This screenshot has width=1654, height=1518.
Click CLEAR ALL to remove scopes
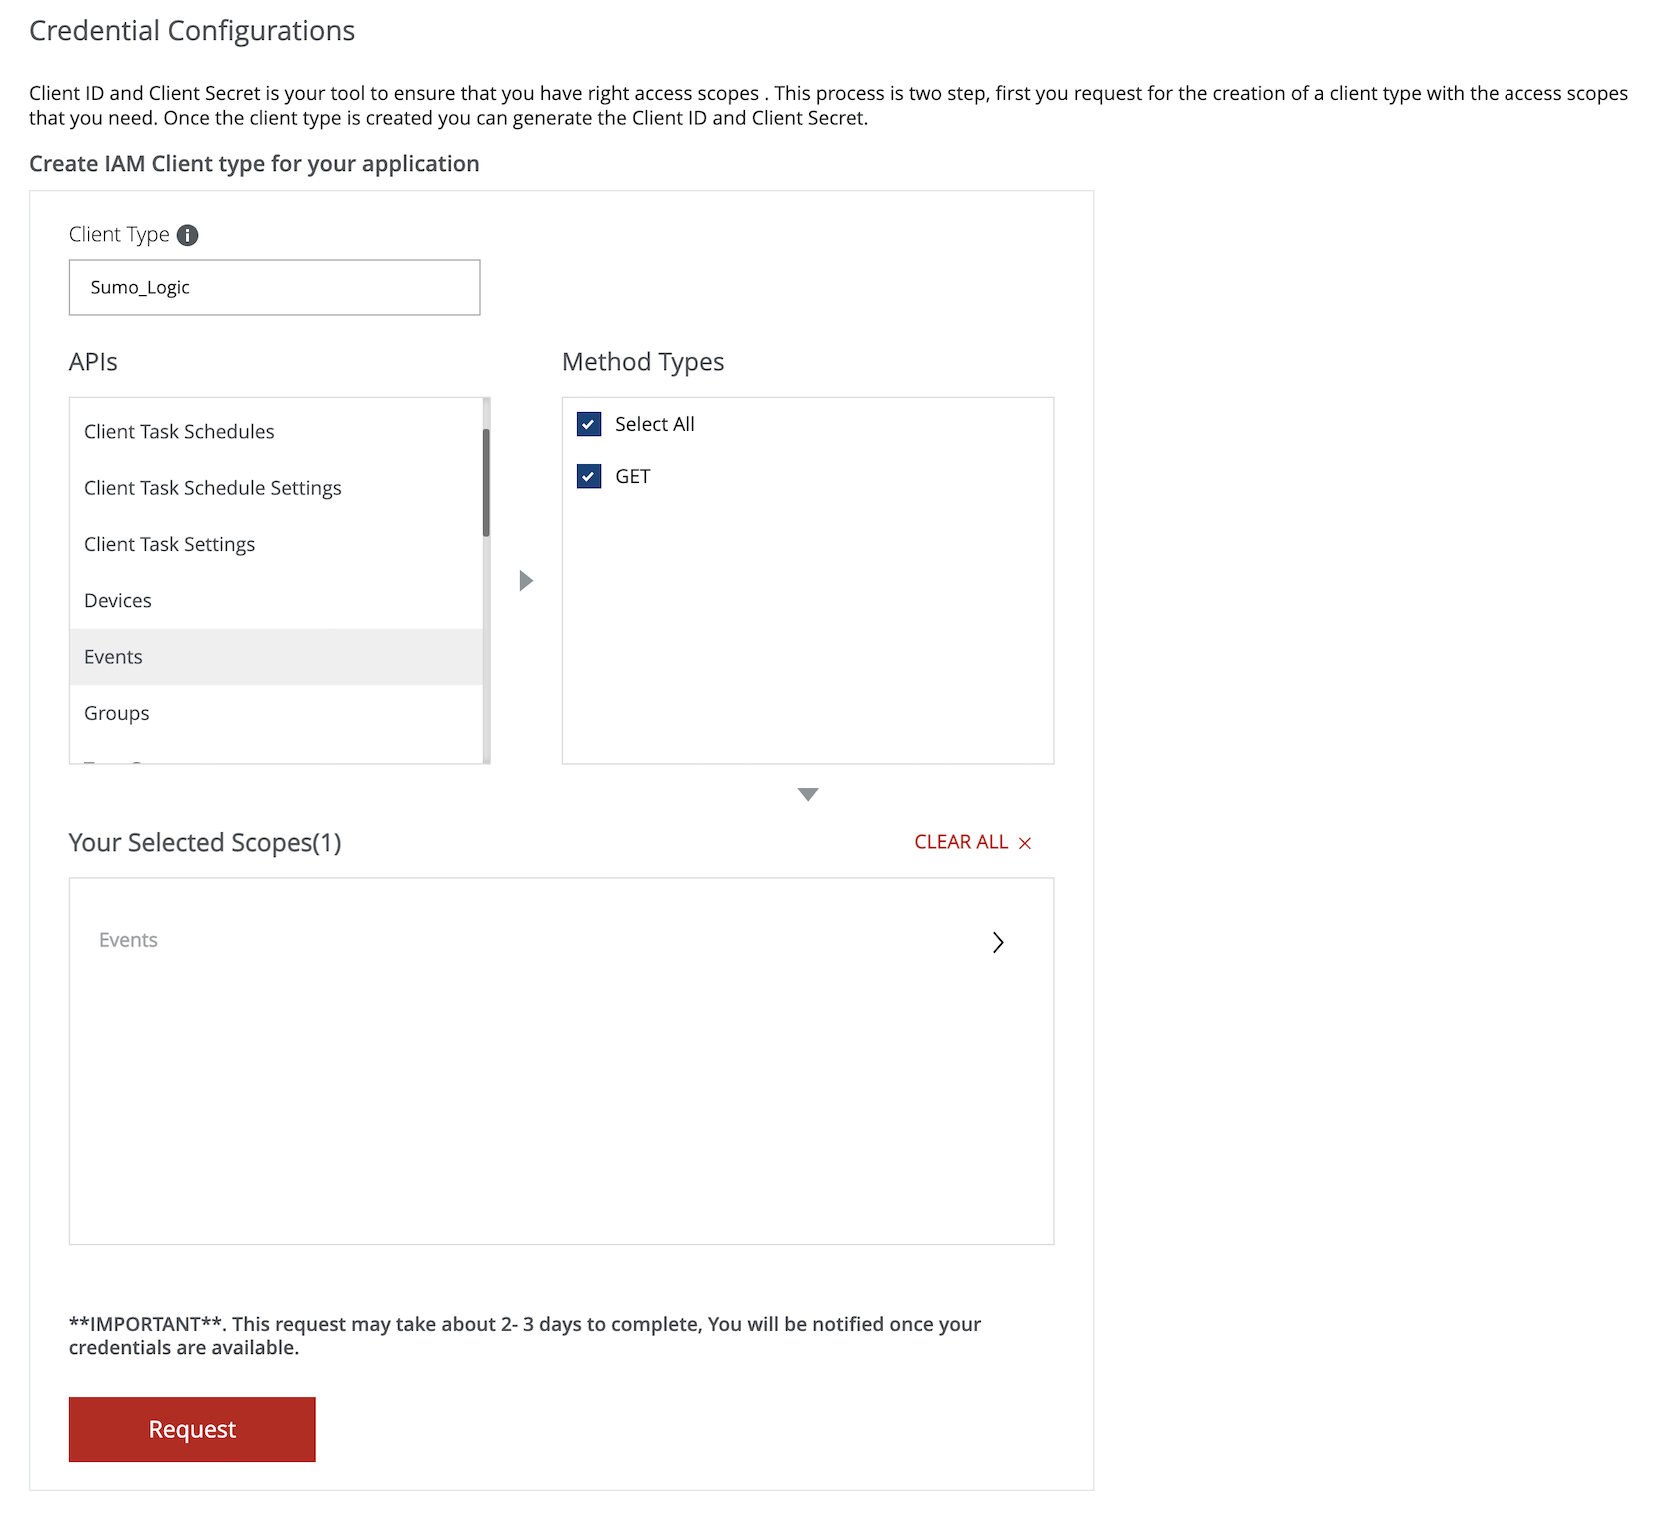tap(961, 842)
